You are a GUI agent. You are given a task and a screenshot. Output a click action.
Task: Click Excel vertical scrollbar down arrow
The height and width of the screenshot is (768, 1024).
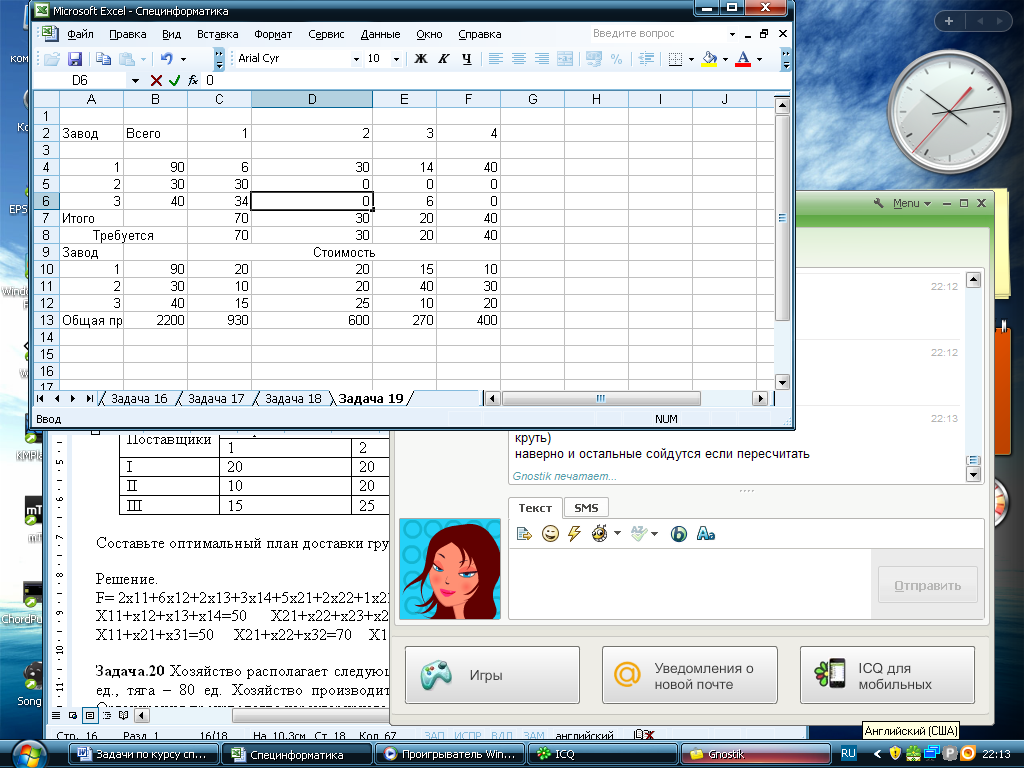coord(782,383)
